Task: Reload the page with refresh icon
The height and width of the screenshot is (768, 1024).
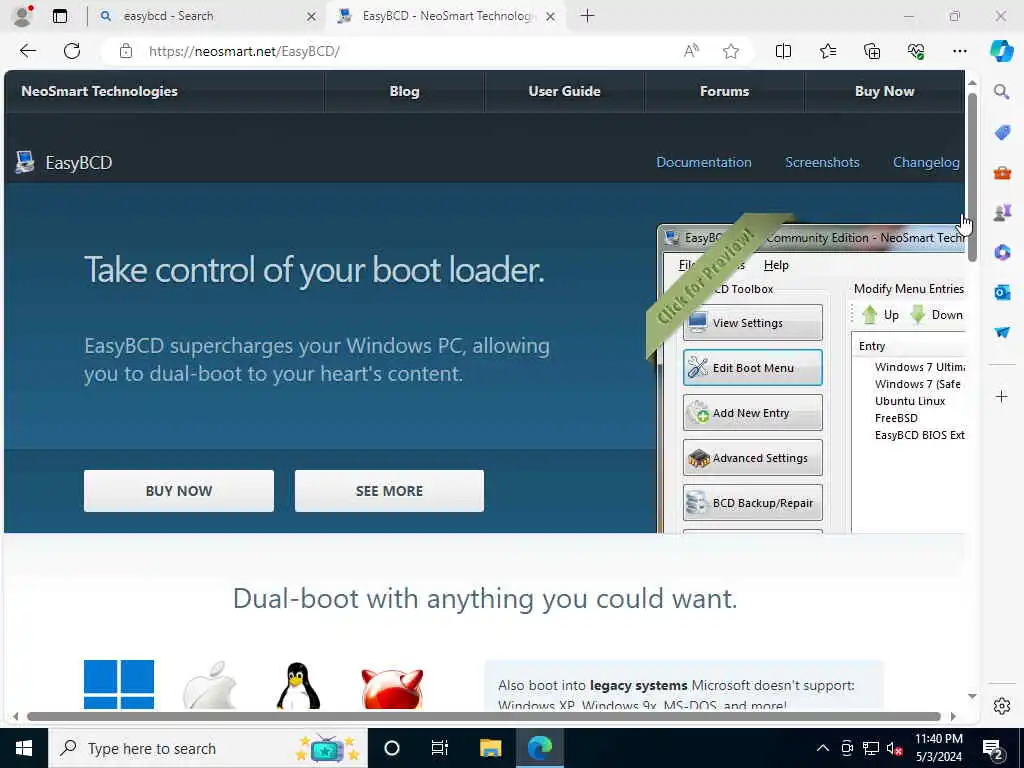Action: click(x=72, y=51)
